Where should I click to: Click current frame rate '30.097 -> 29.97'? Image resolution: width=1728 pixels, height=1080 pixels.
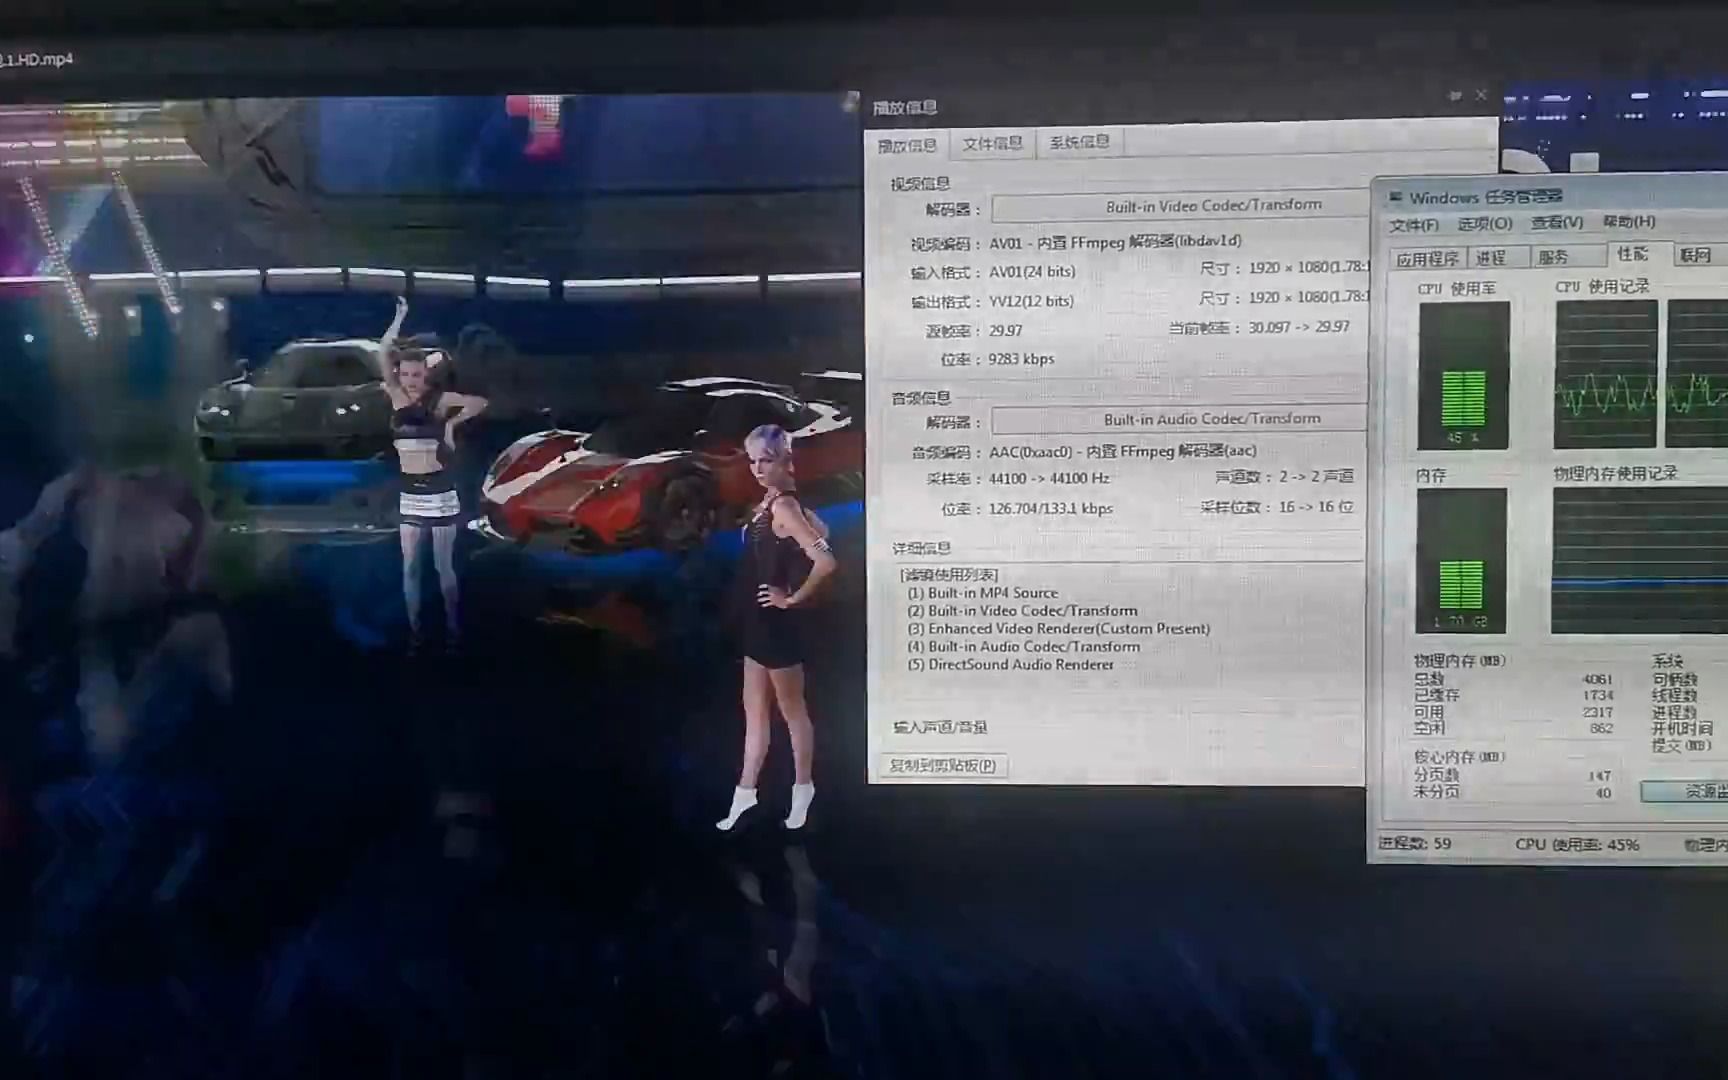tap(1298, 327)
